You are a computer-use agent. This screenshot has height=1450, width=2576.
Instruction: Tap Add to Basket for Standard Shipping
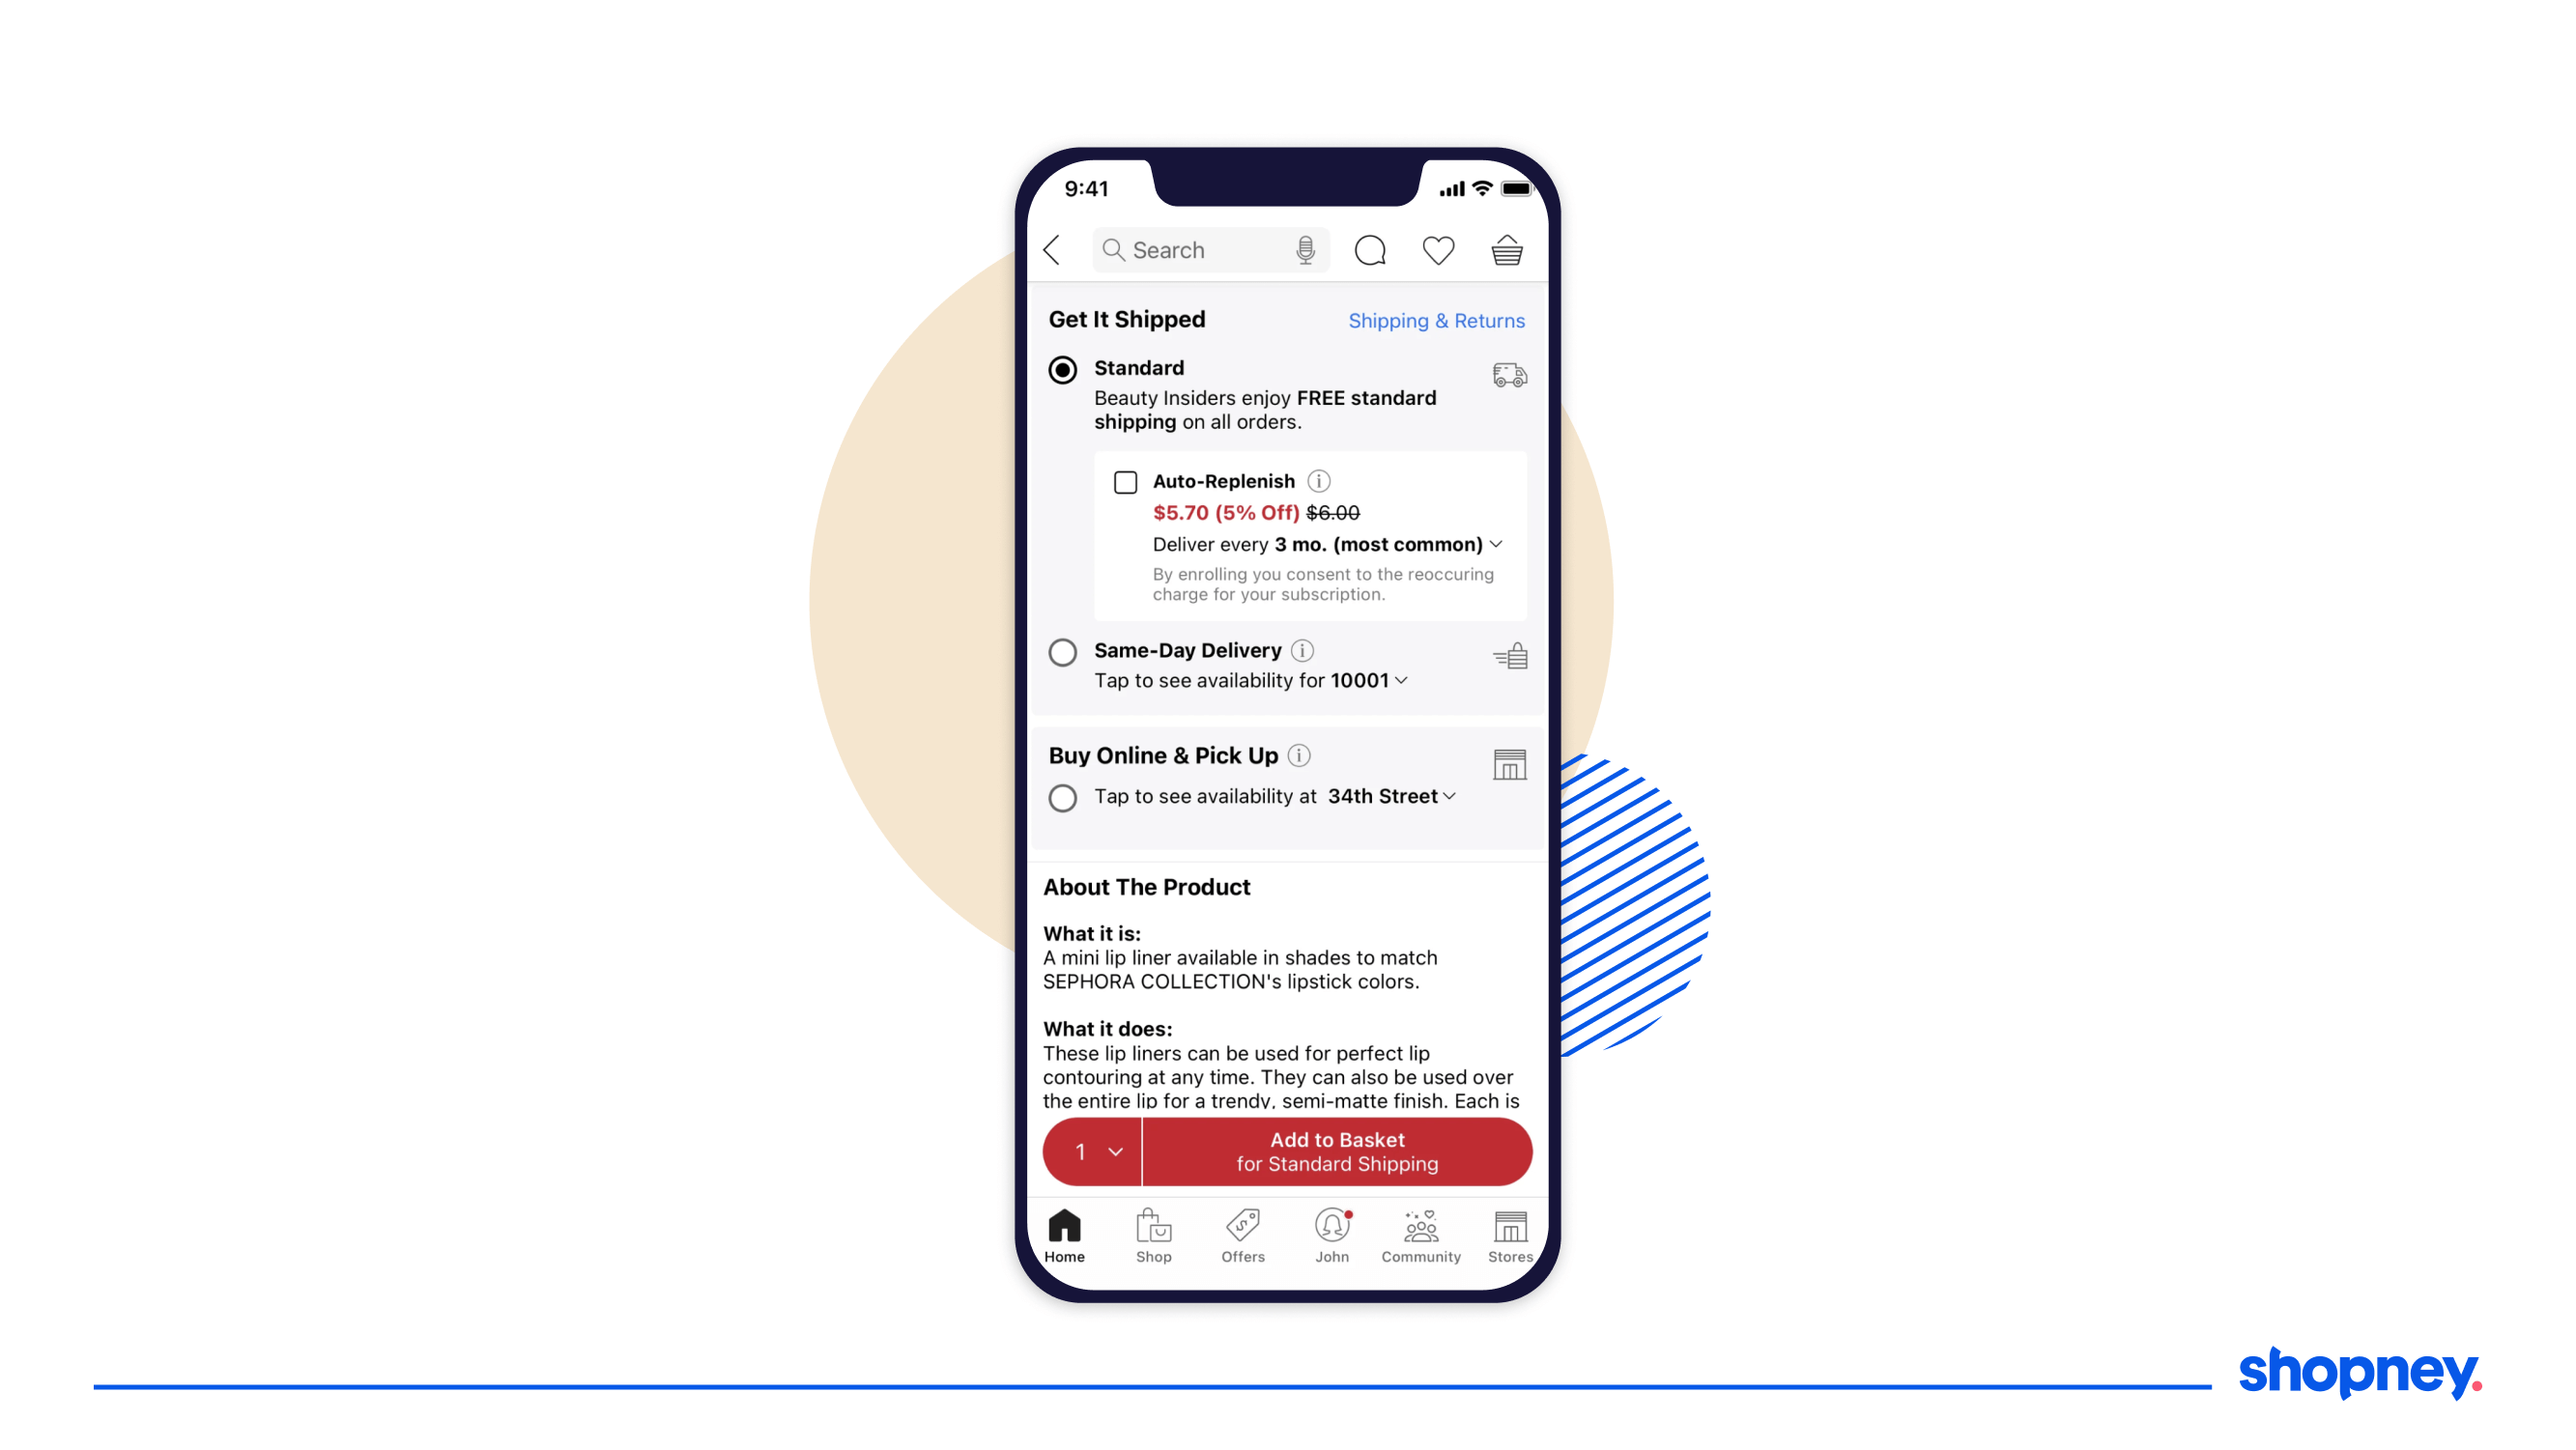1335,1151
